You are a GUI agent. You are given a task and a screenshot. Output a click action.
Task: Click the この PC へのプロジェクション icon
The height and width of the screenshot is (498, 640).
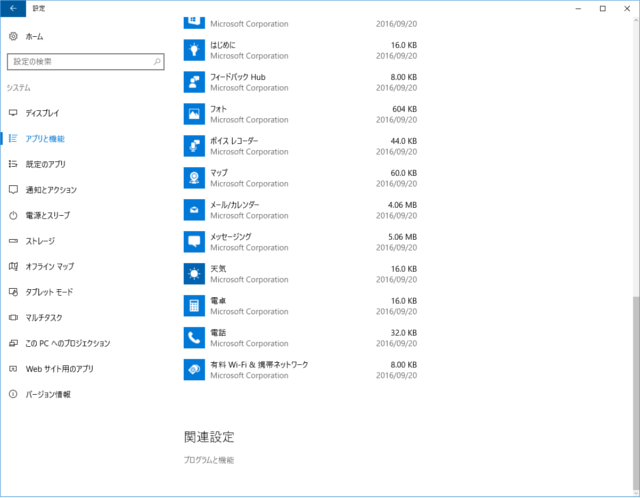13,343
